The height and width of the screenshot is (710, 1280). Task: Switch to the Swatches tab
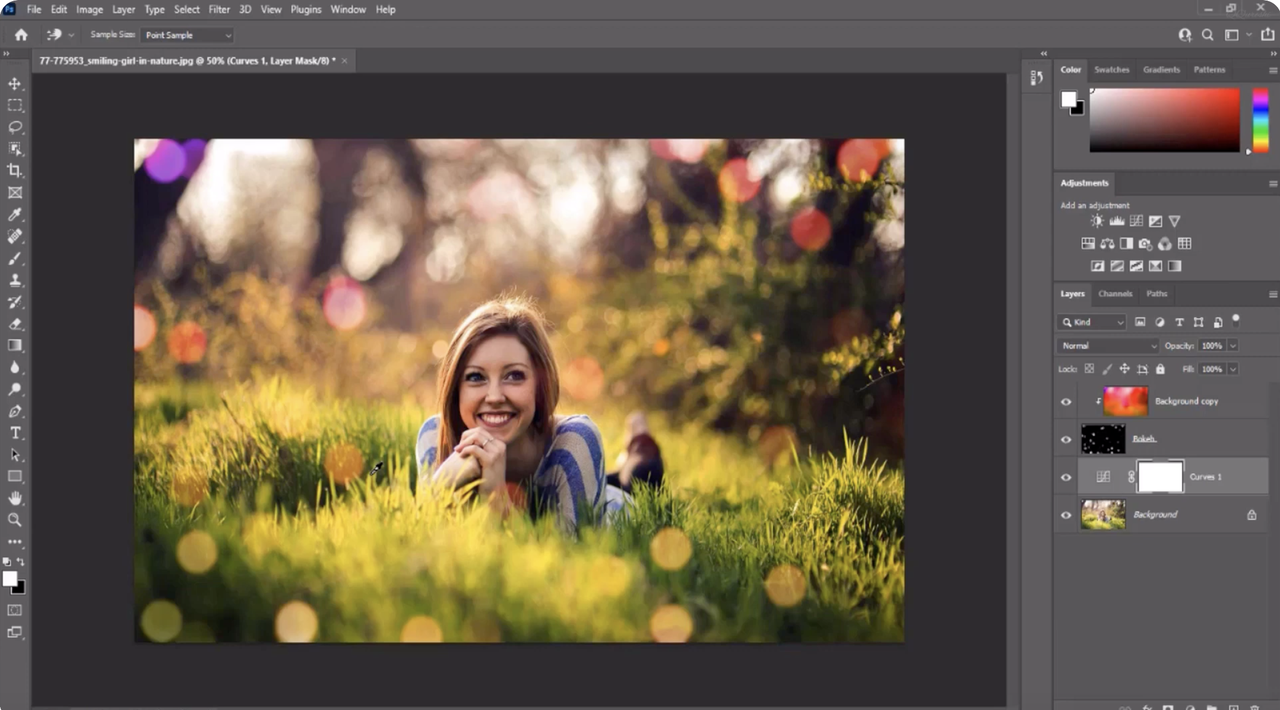coord(1111,70)
